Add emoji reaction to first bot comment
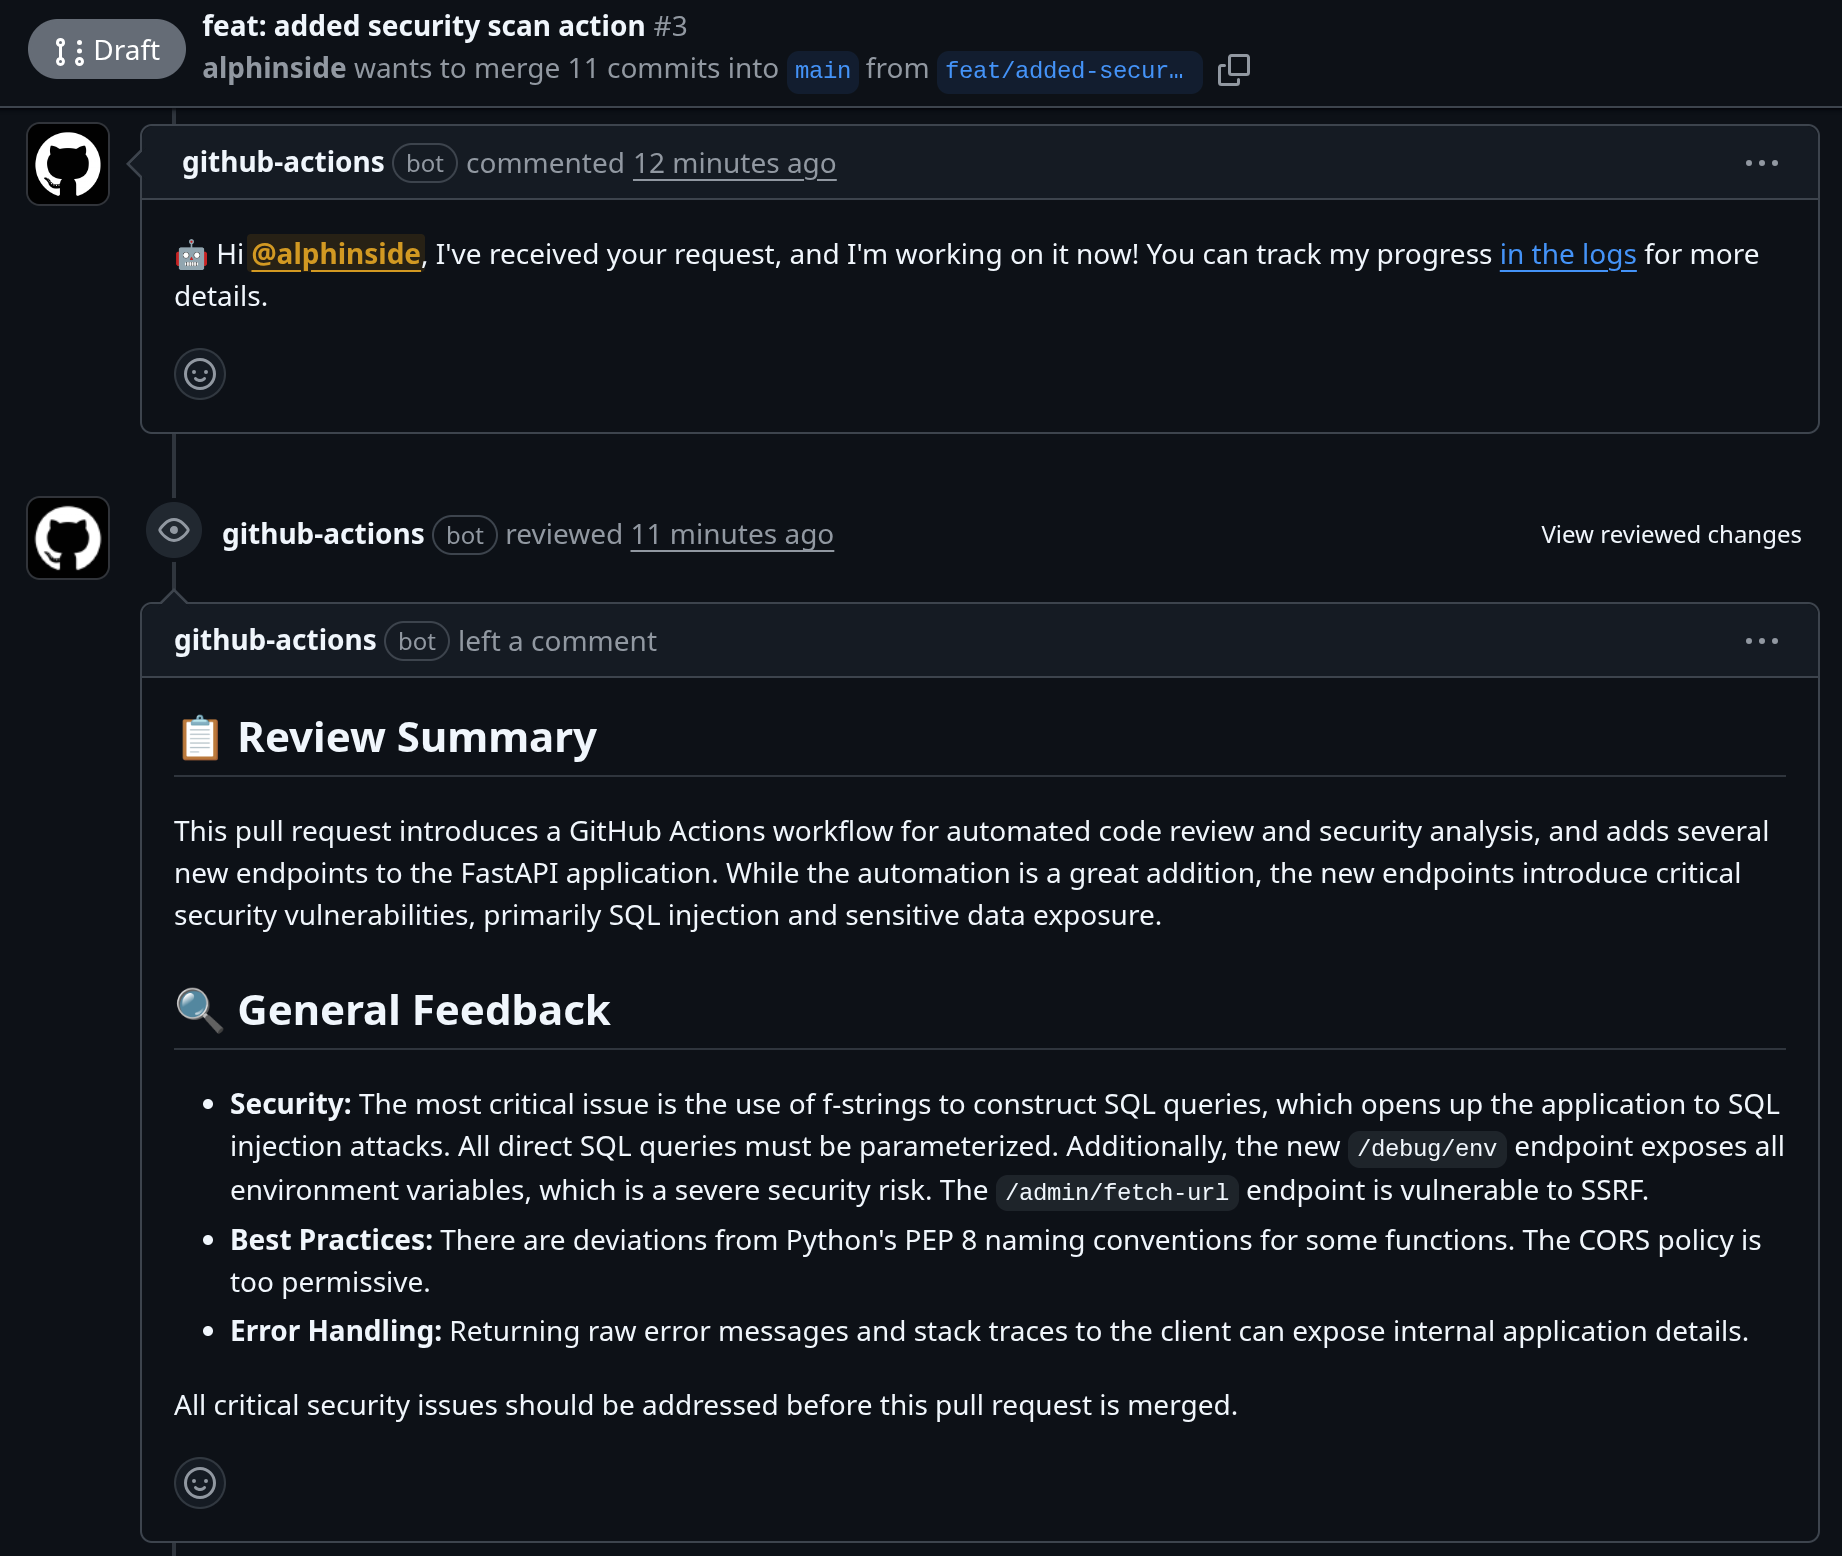1842x1556 pixels. (x=200, y=374)
